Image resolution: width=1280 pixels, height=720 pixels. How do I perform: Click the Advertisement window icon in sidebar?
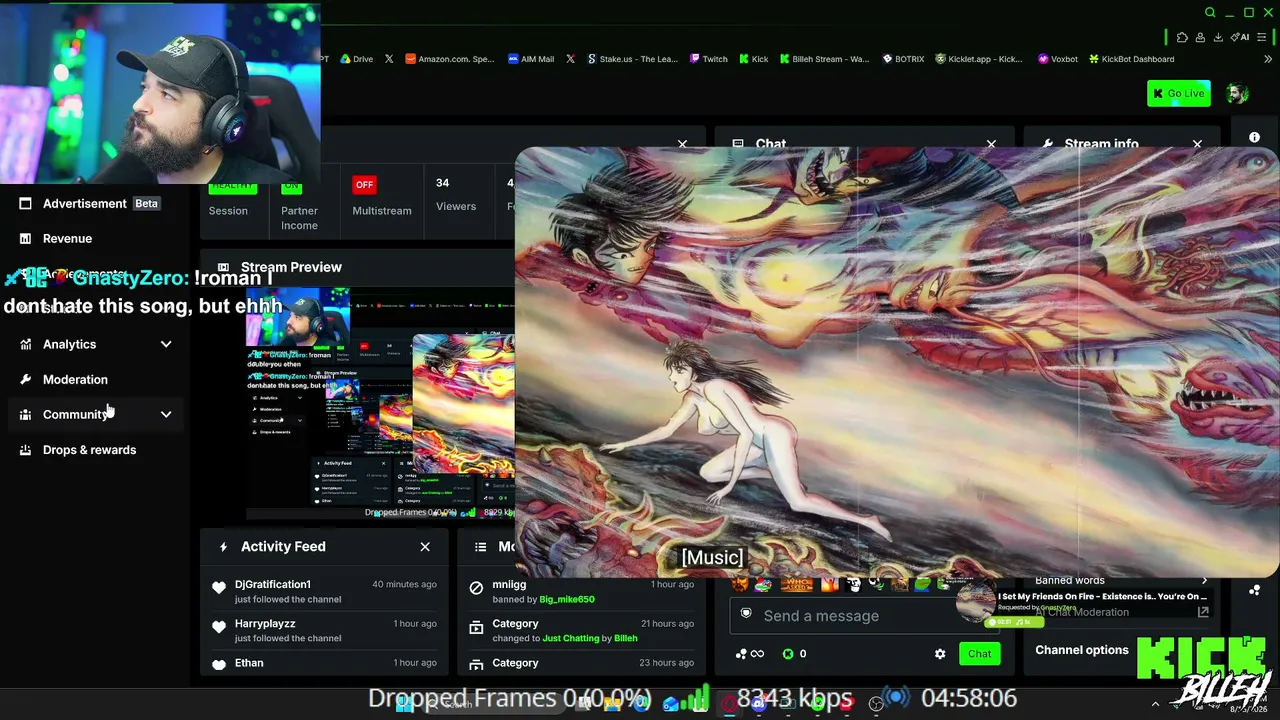(25, 203)
